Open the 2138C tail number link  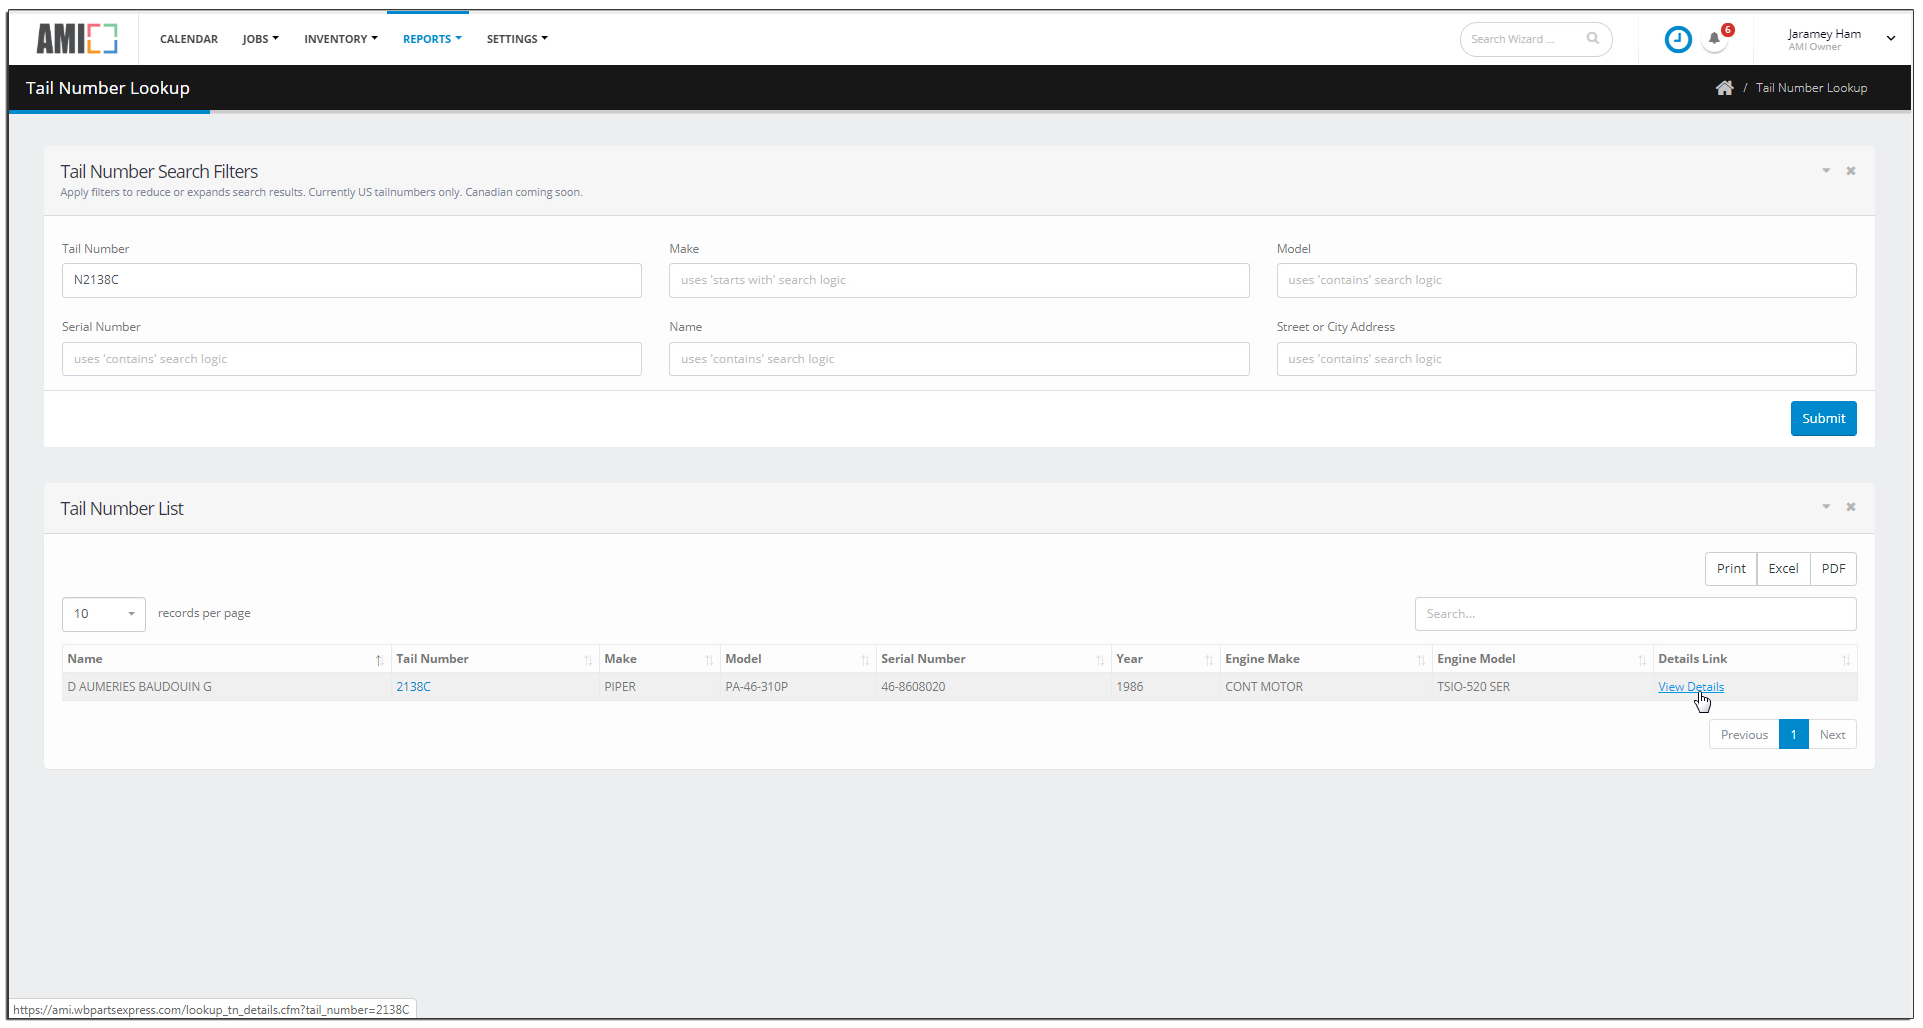[x=413, y=687]
